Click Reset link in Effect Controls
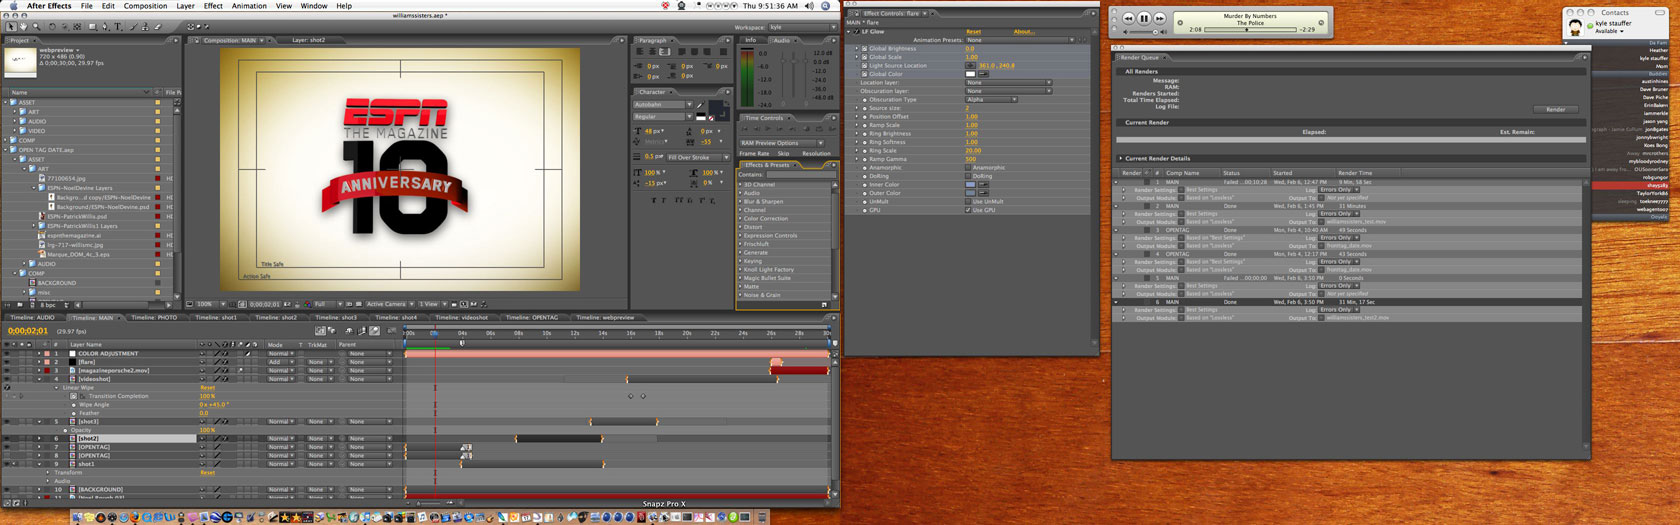Screen dimensions: 1680x525 (x=973, y=32)
